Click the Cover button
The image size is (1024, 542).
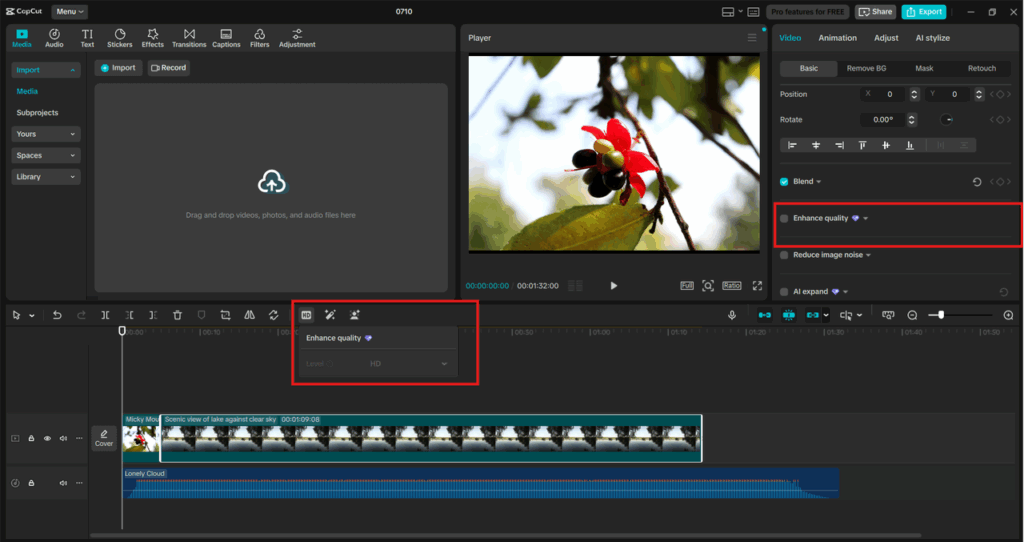tap(104, 438)
